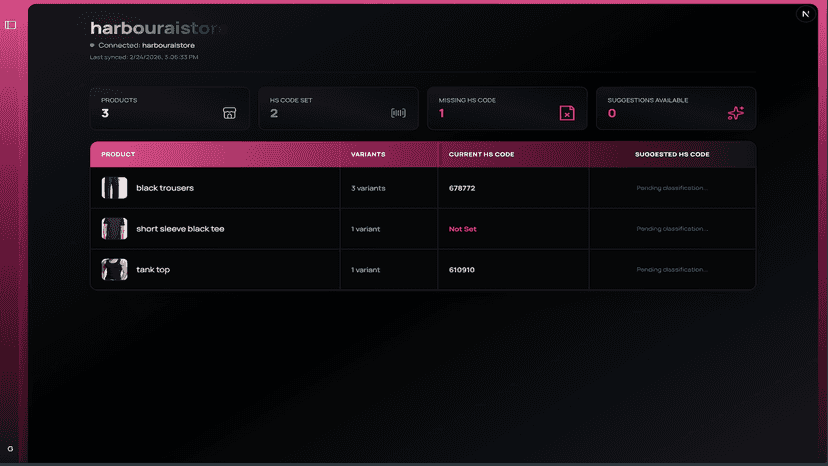This screenshot has height=466, width=828.
Task: Open the N avatar badge
Action: (805, 14)
